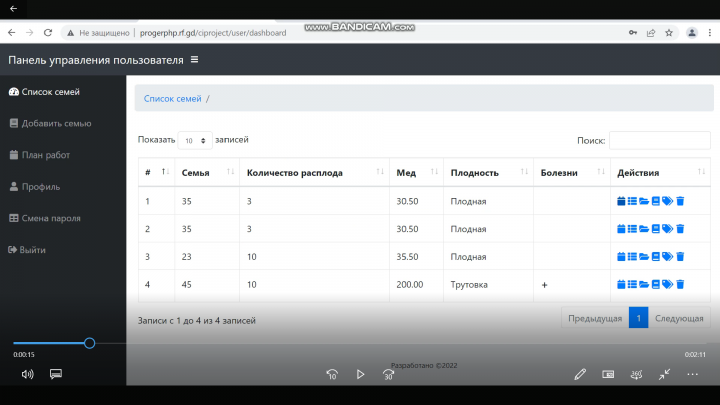Sort table by Действия column
720x405 pixels.
click(x=660, y=173)
